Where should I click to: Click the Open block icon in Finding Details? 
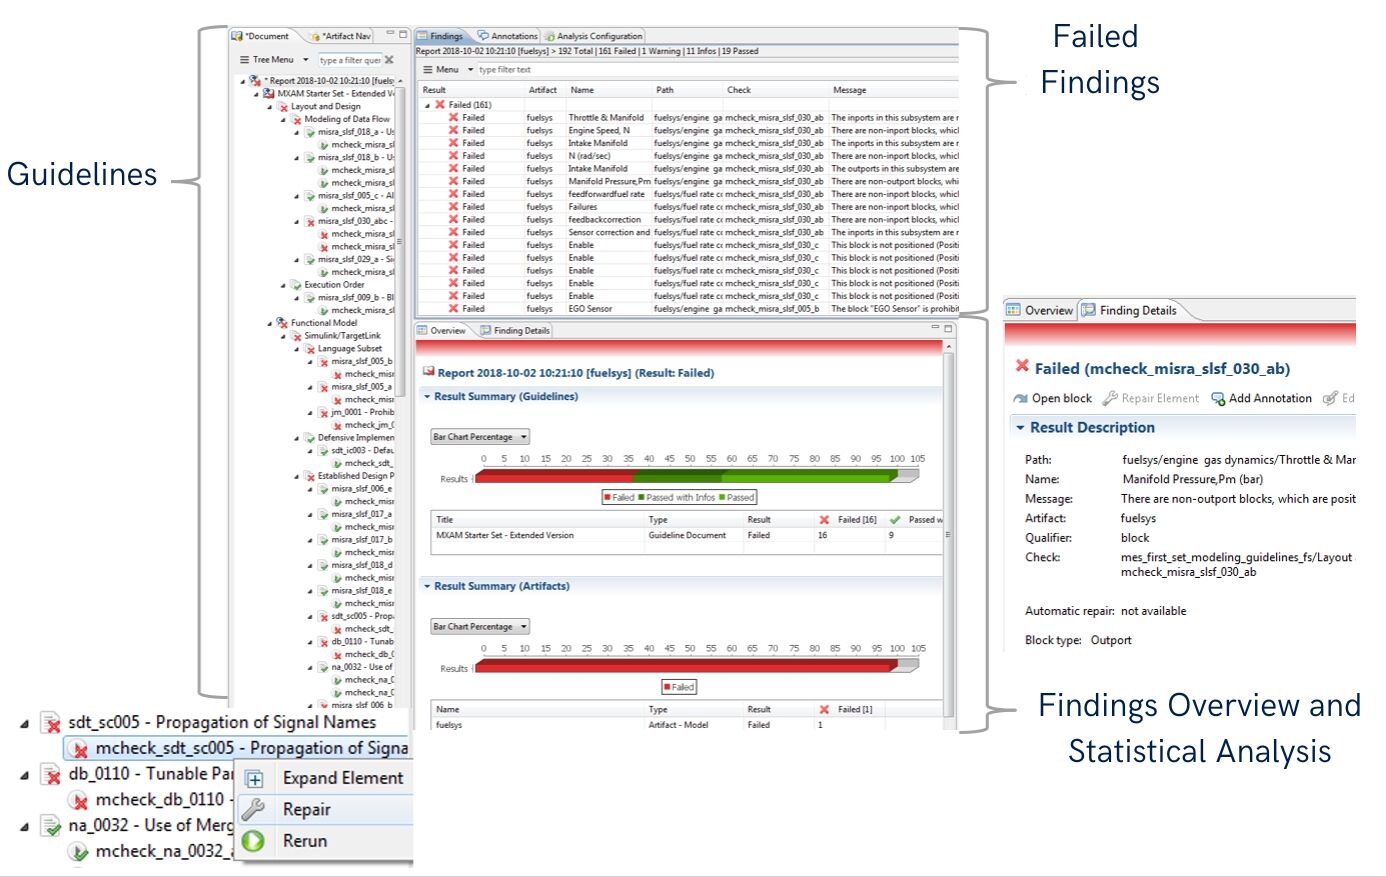coord(1021,398)
